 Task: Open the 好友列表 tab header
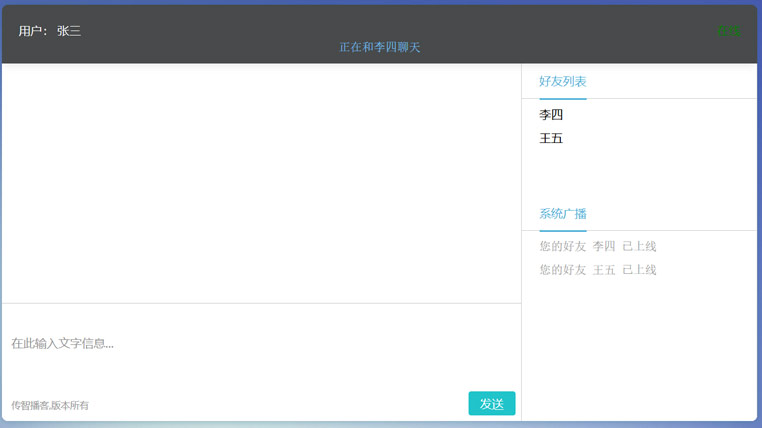(563, 82)
